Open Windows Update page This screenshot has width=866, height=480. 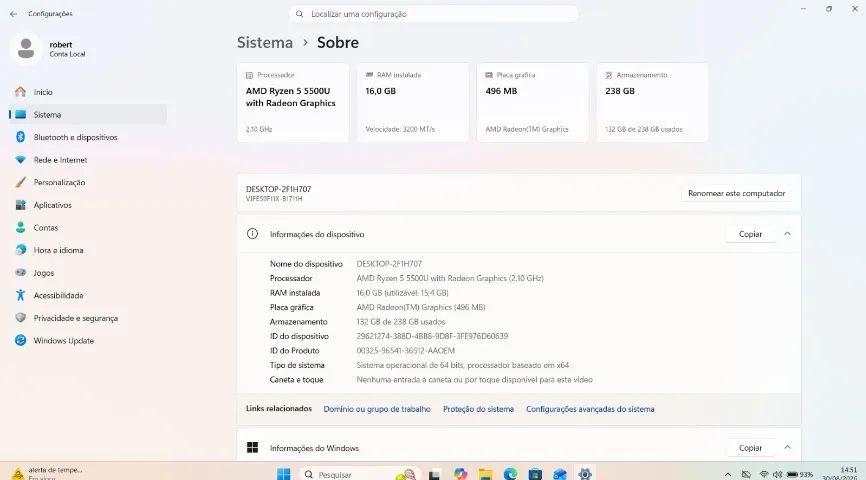coord(88,341)
